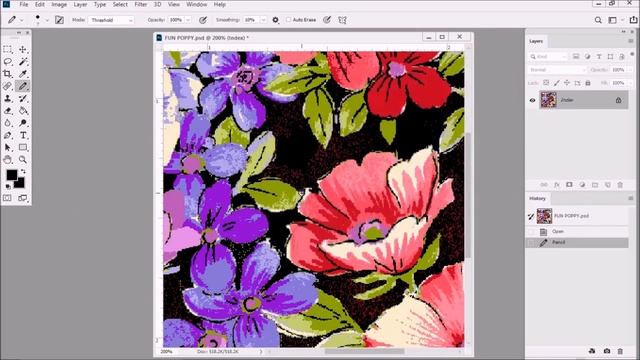Viewport: 640px width, 360px height.
Task: Hide the Index layer using eye icon
Action: click(532, 100)
